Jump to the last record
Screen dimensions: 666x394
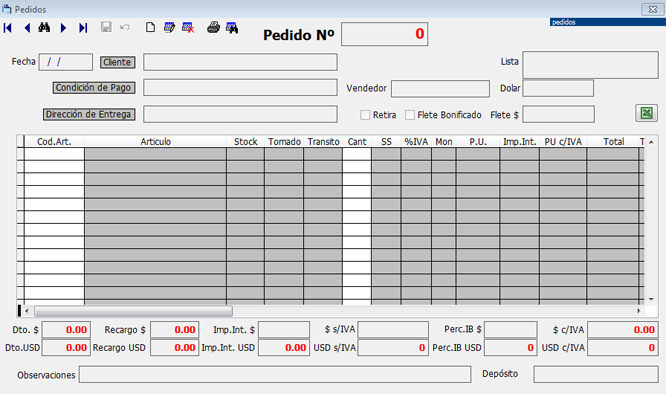pyautogui.click(x=83, y=28)
